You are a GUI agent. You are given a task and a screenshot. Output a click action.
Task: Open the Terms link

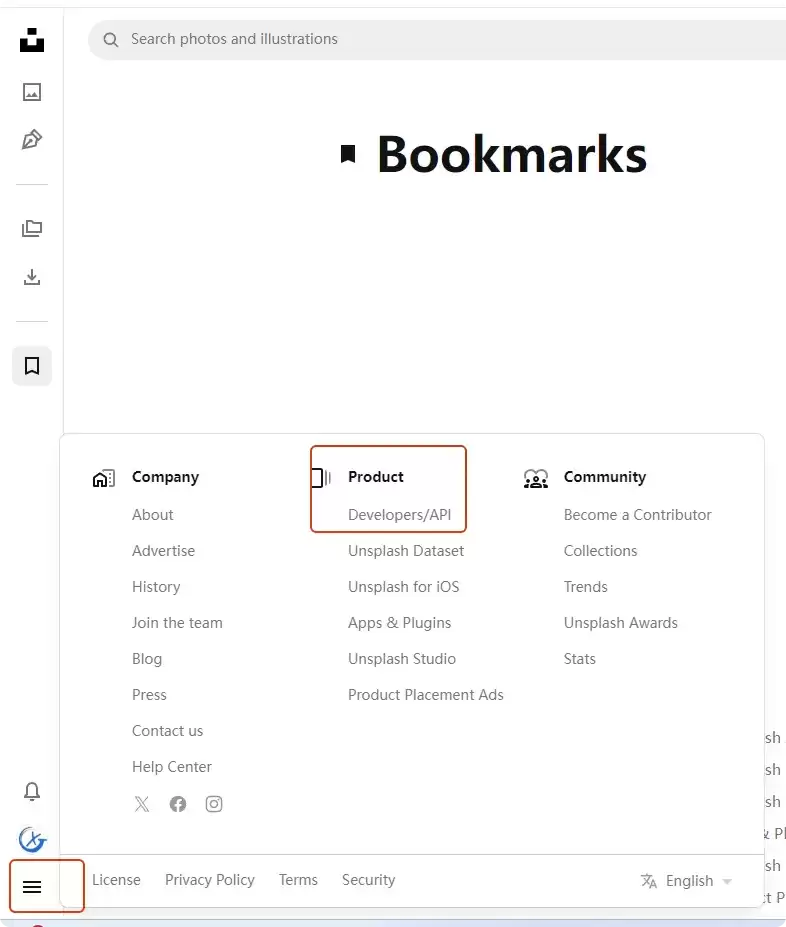[x=298, y=880]
